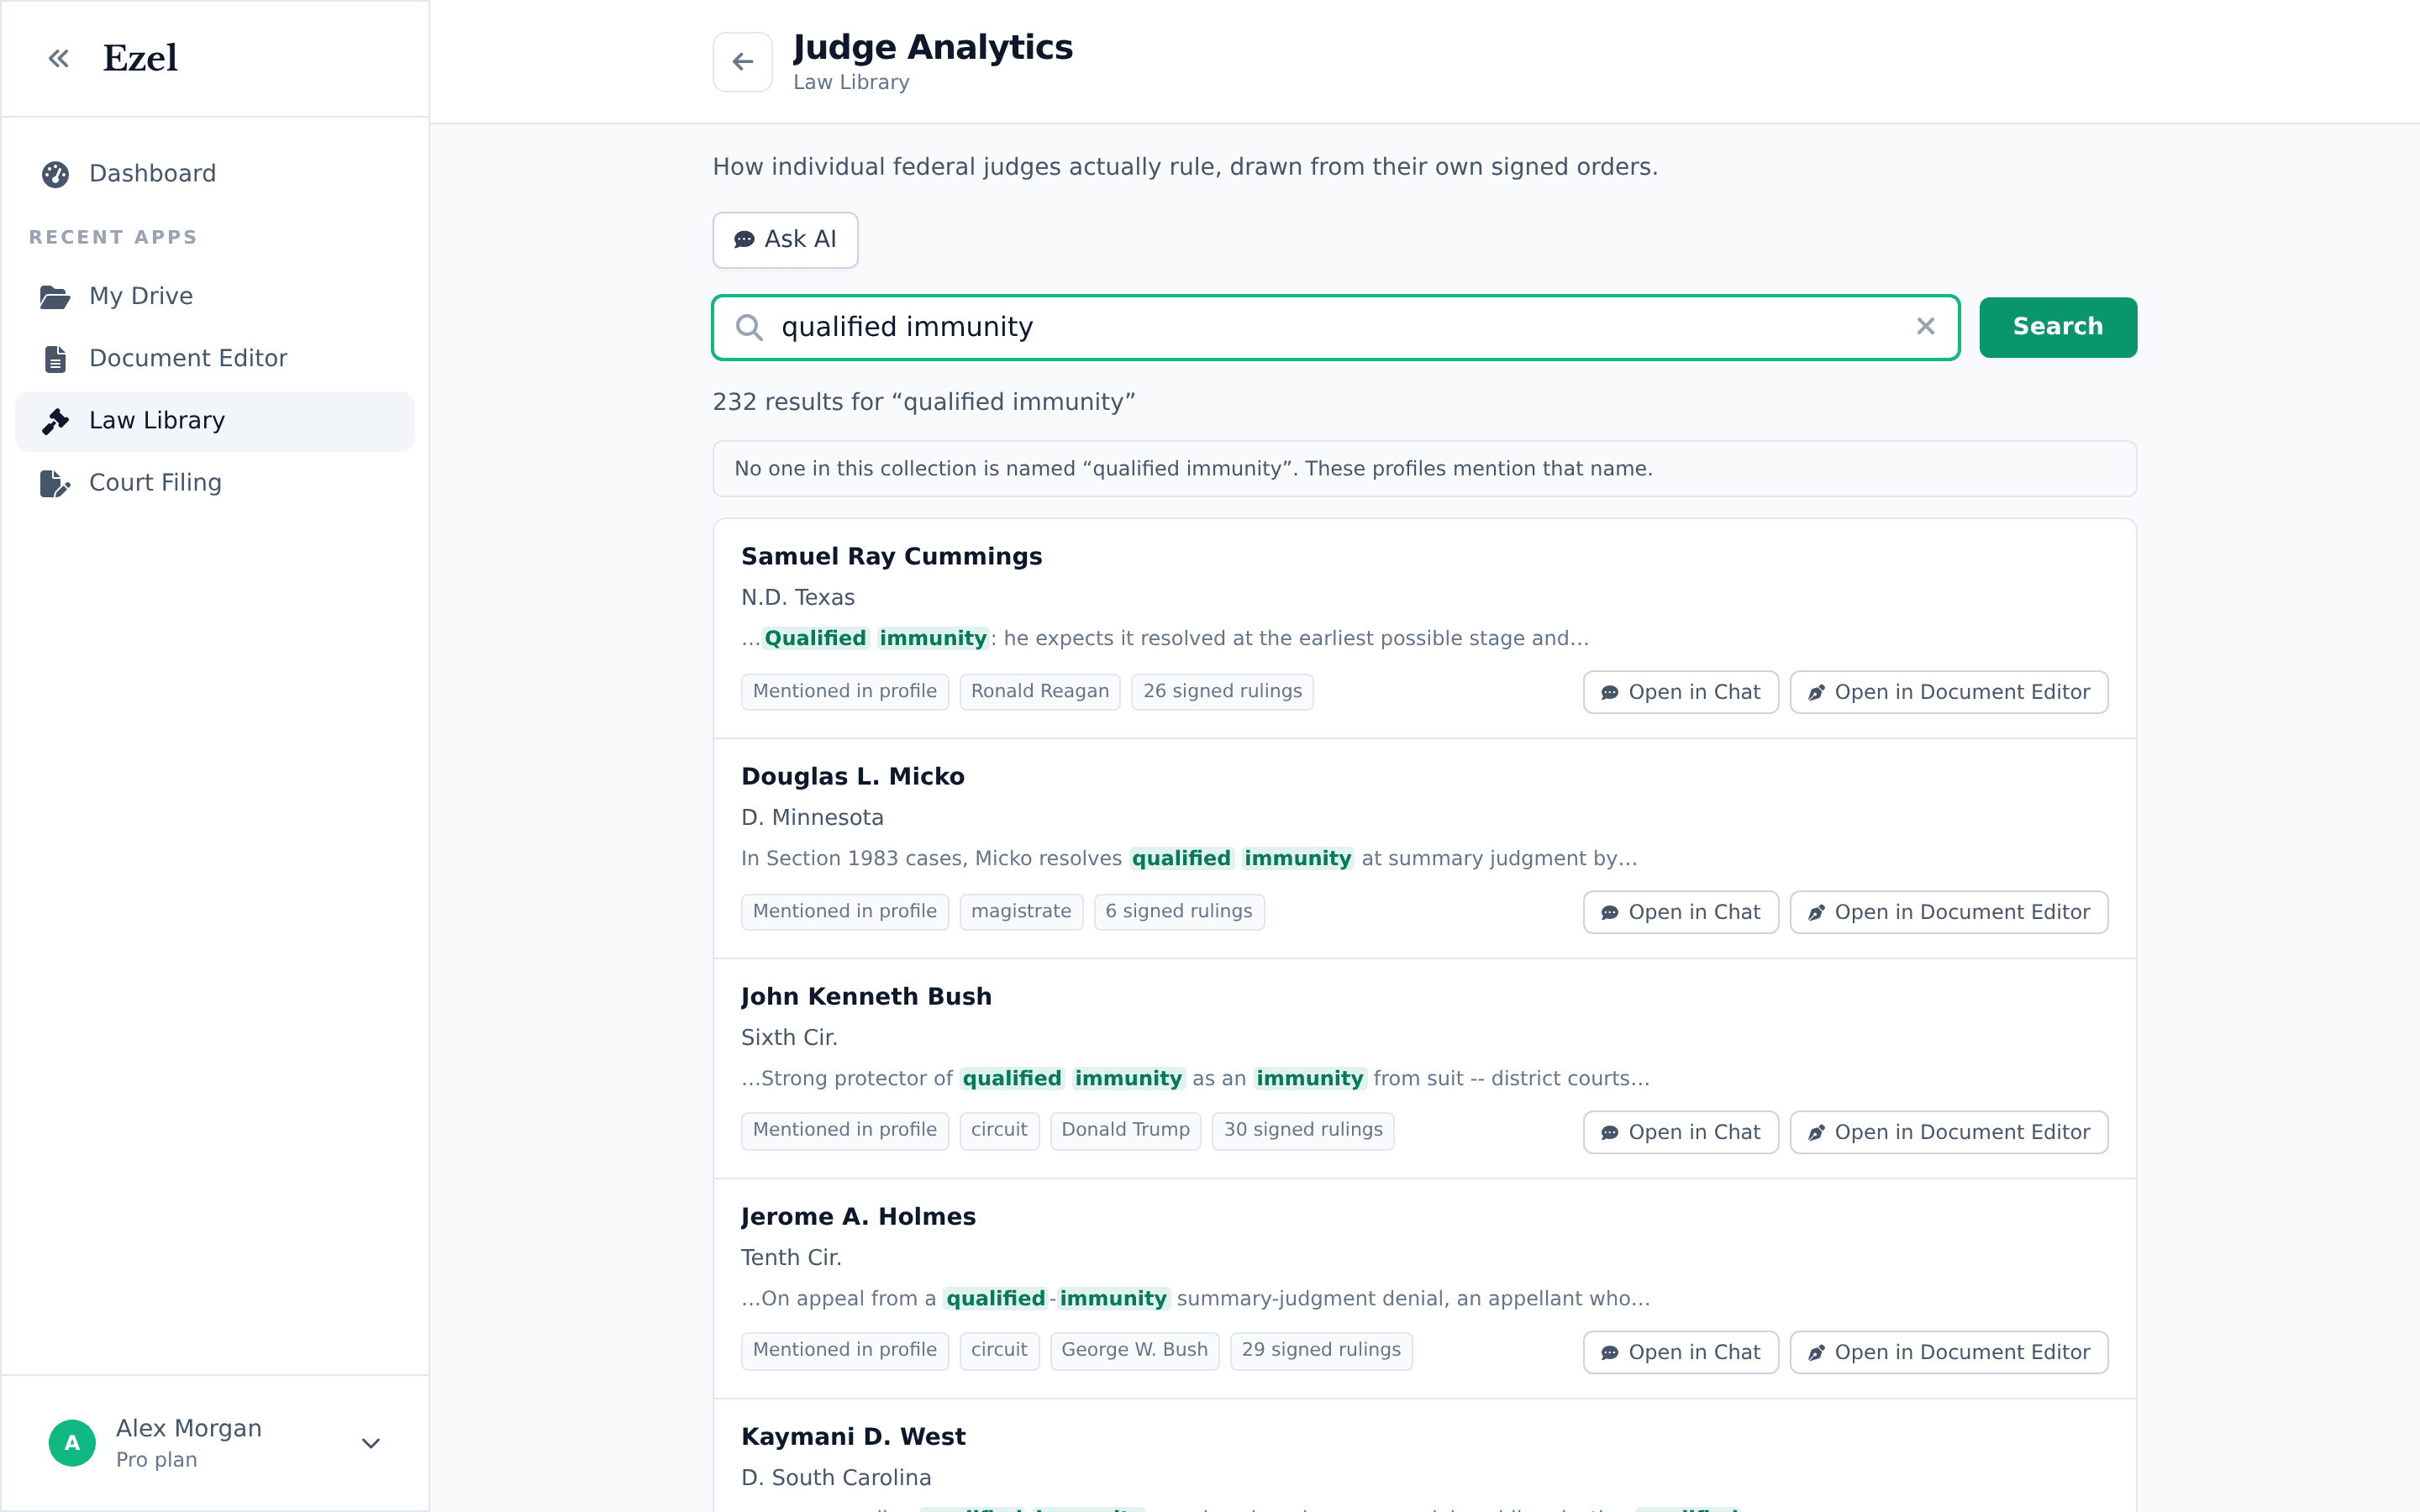Image resolution: width=2420 pixels, height=1512 pixels.
Task: Open John Kenneth Bush in Chat
Action: [1680, 1132]
